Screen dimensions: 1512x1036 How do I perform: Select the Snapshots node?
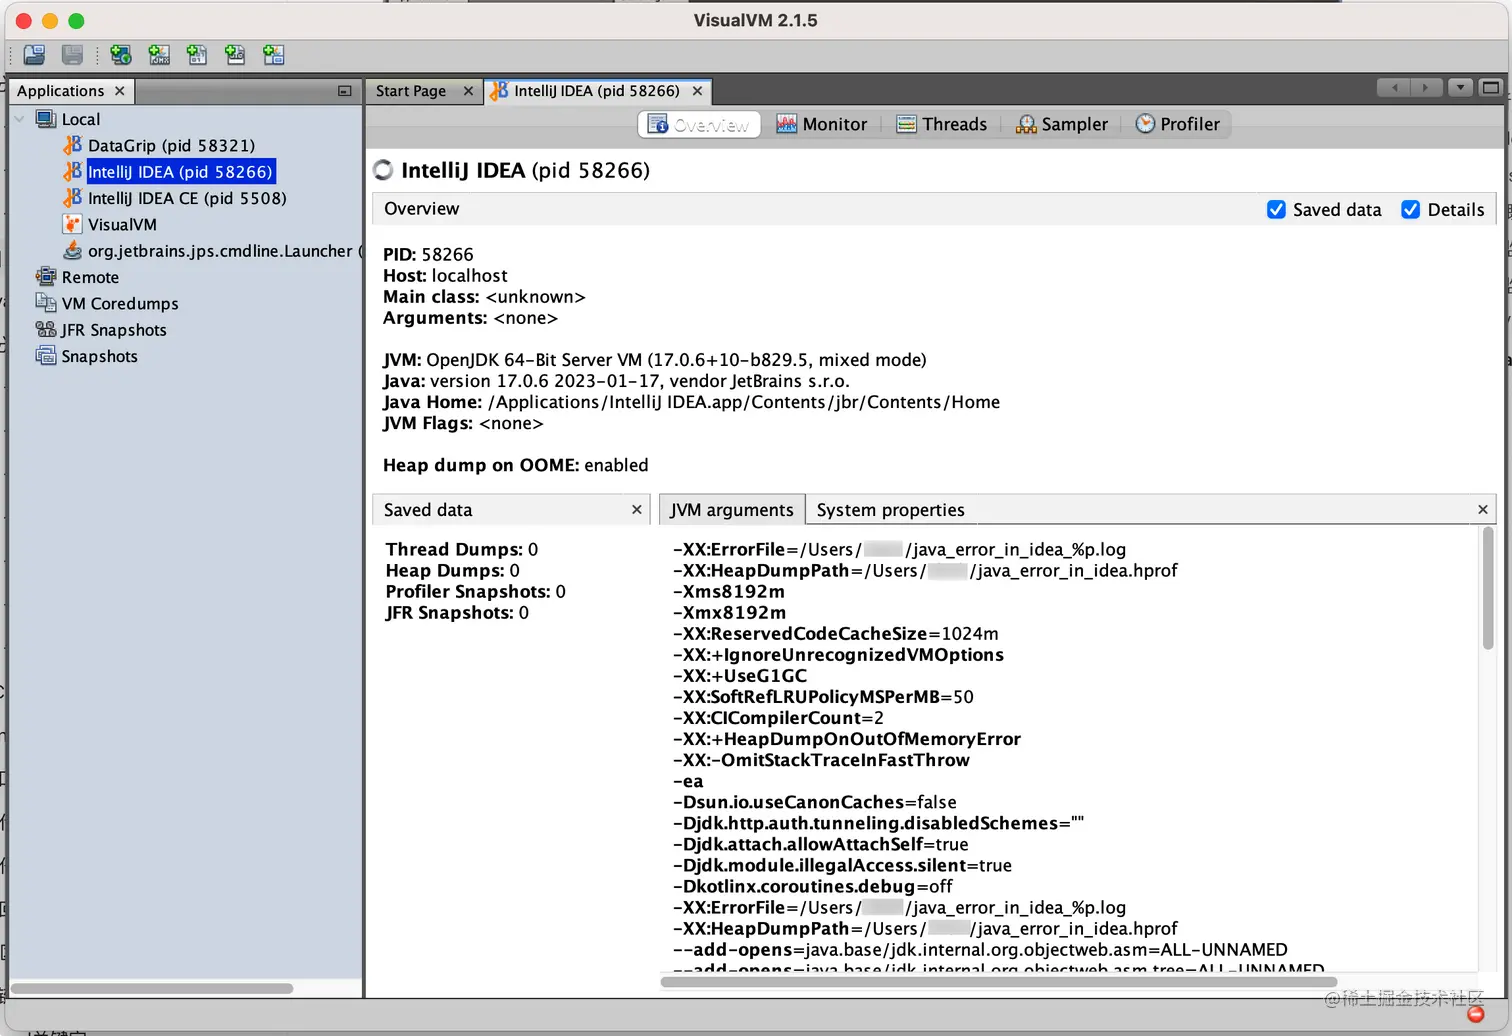(x=100, y=357)
